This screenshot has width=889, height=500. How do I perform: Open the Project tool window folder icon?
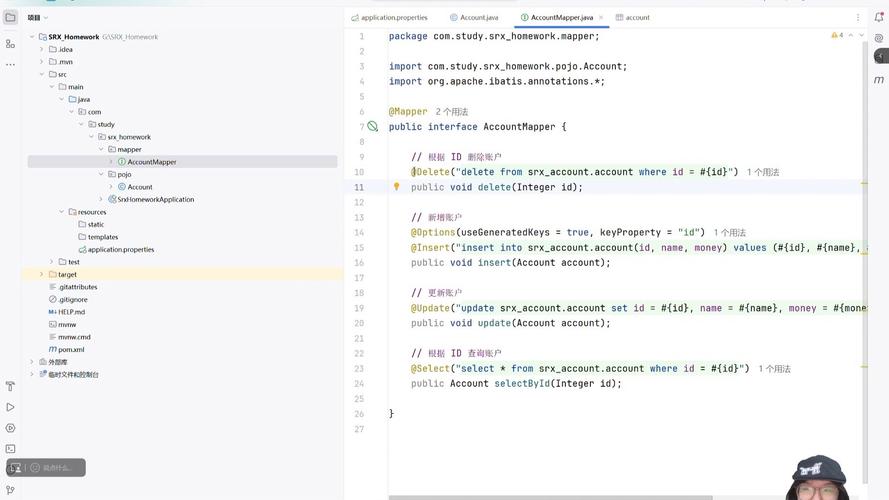pos(10,17)
